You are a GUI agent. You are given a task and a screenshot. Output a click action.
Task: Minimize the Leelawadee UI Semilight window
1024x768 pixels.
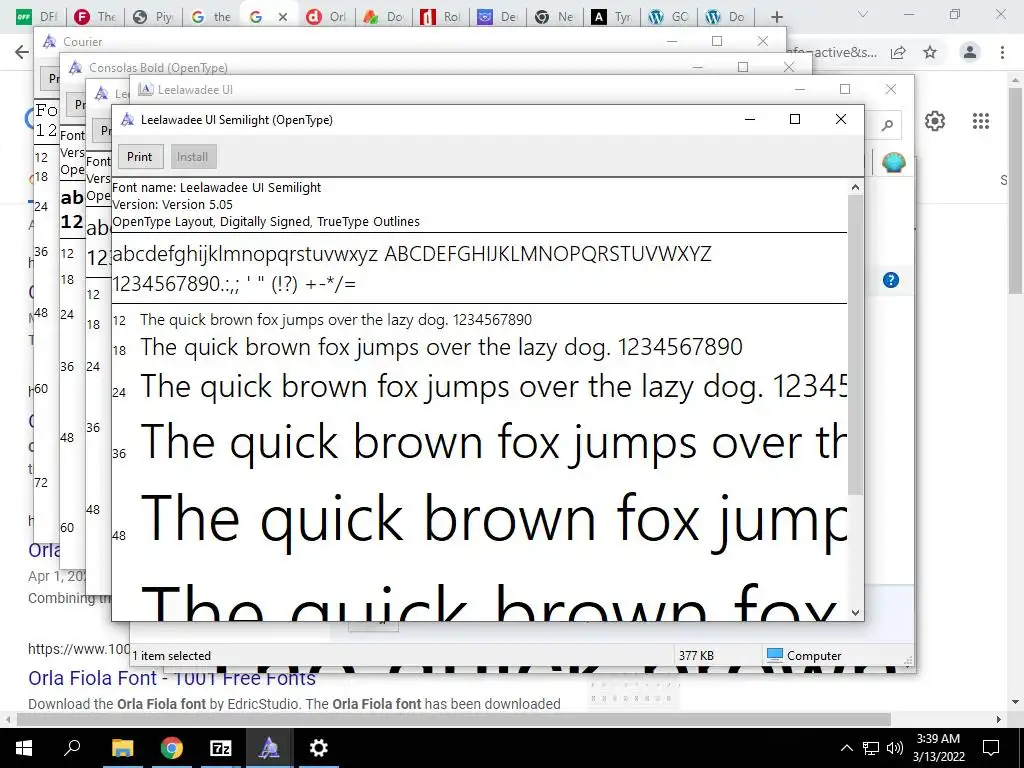click(750, 119)
